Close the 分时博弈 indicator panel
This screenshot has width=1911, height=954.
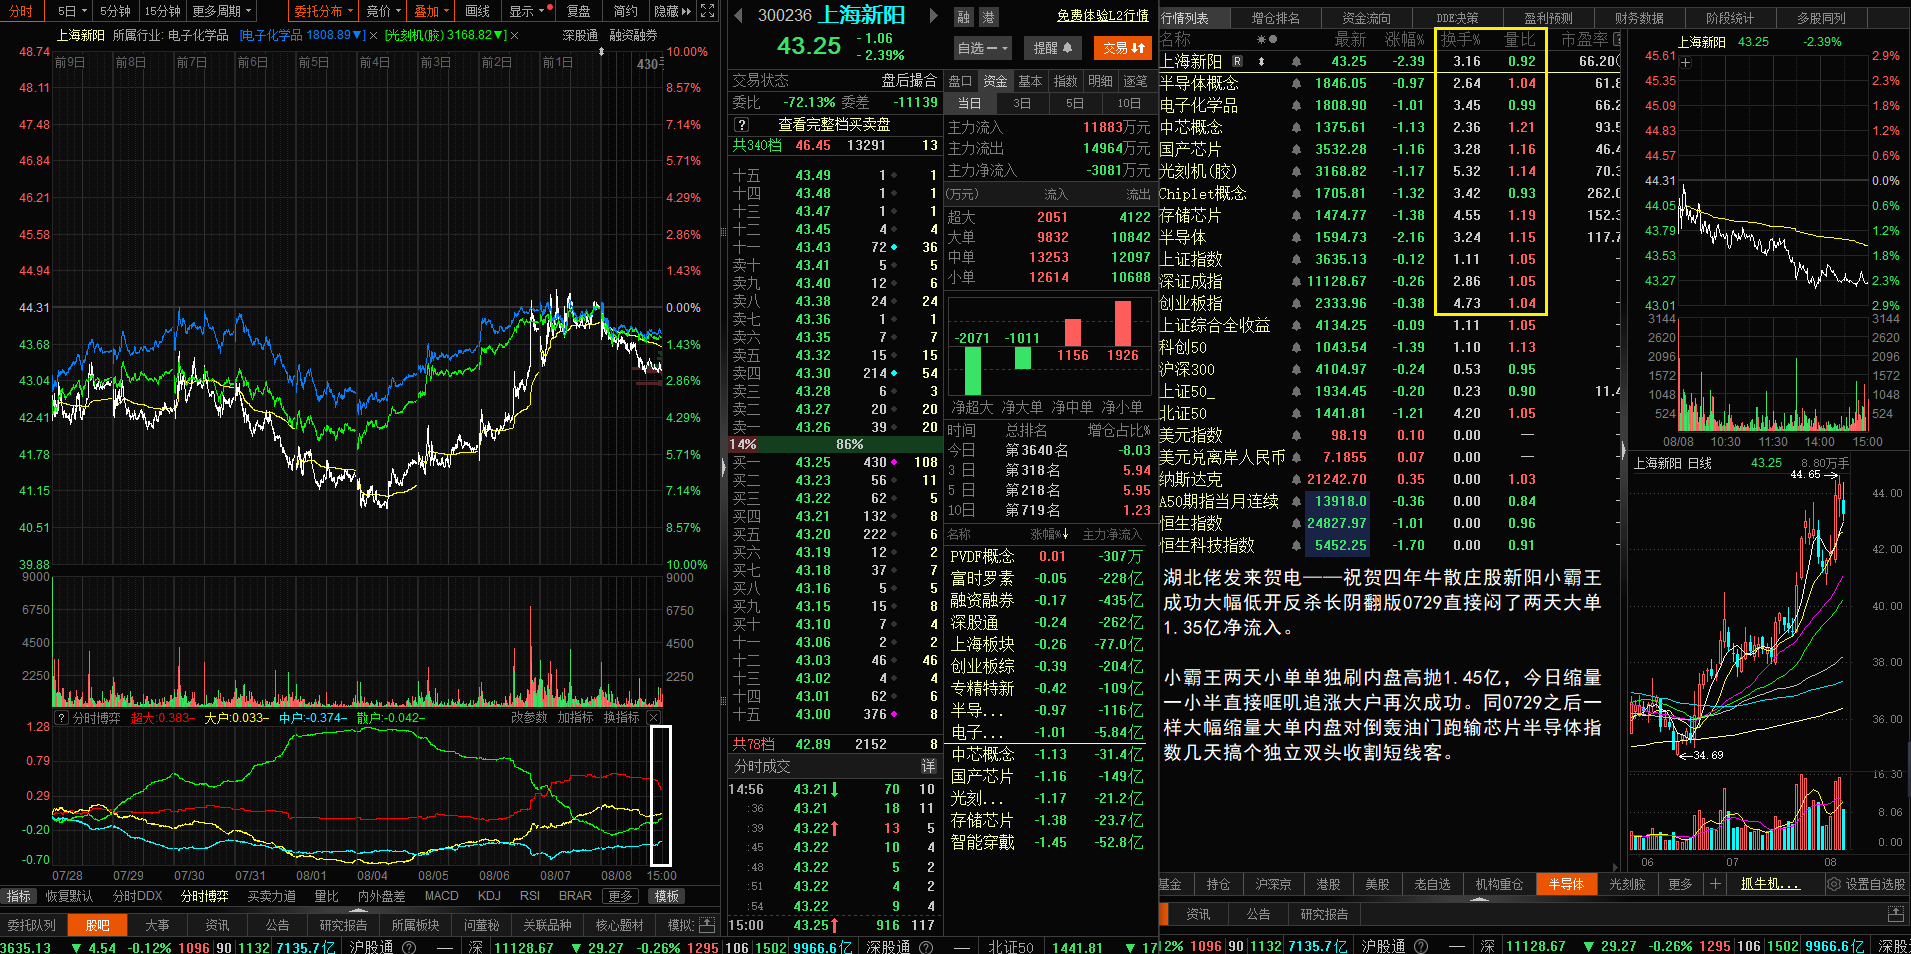(x=654, y=718)
